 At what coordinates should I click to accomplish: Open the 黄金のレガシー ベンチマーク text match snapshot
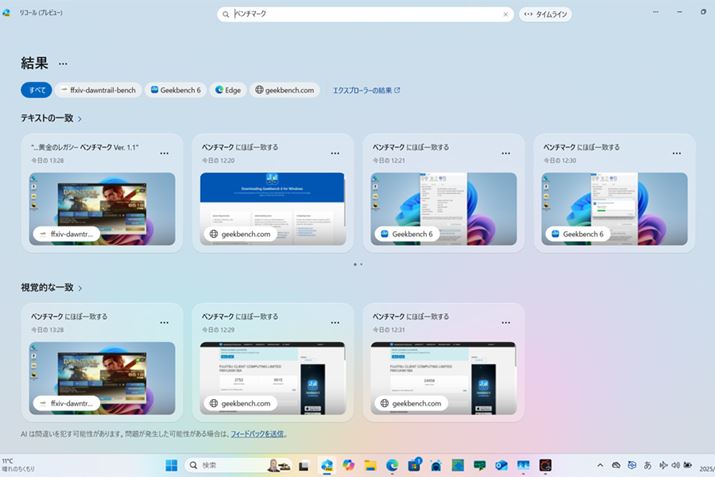tap(102, 209)
